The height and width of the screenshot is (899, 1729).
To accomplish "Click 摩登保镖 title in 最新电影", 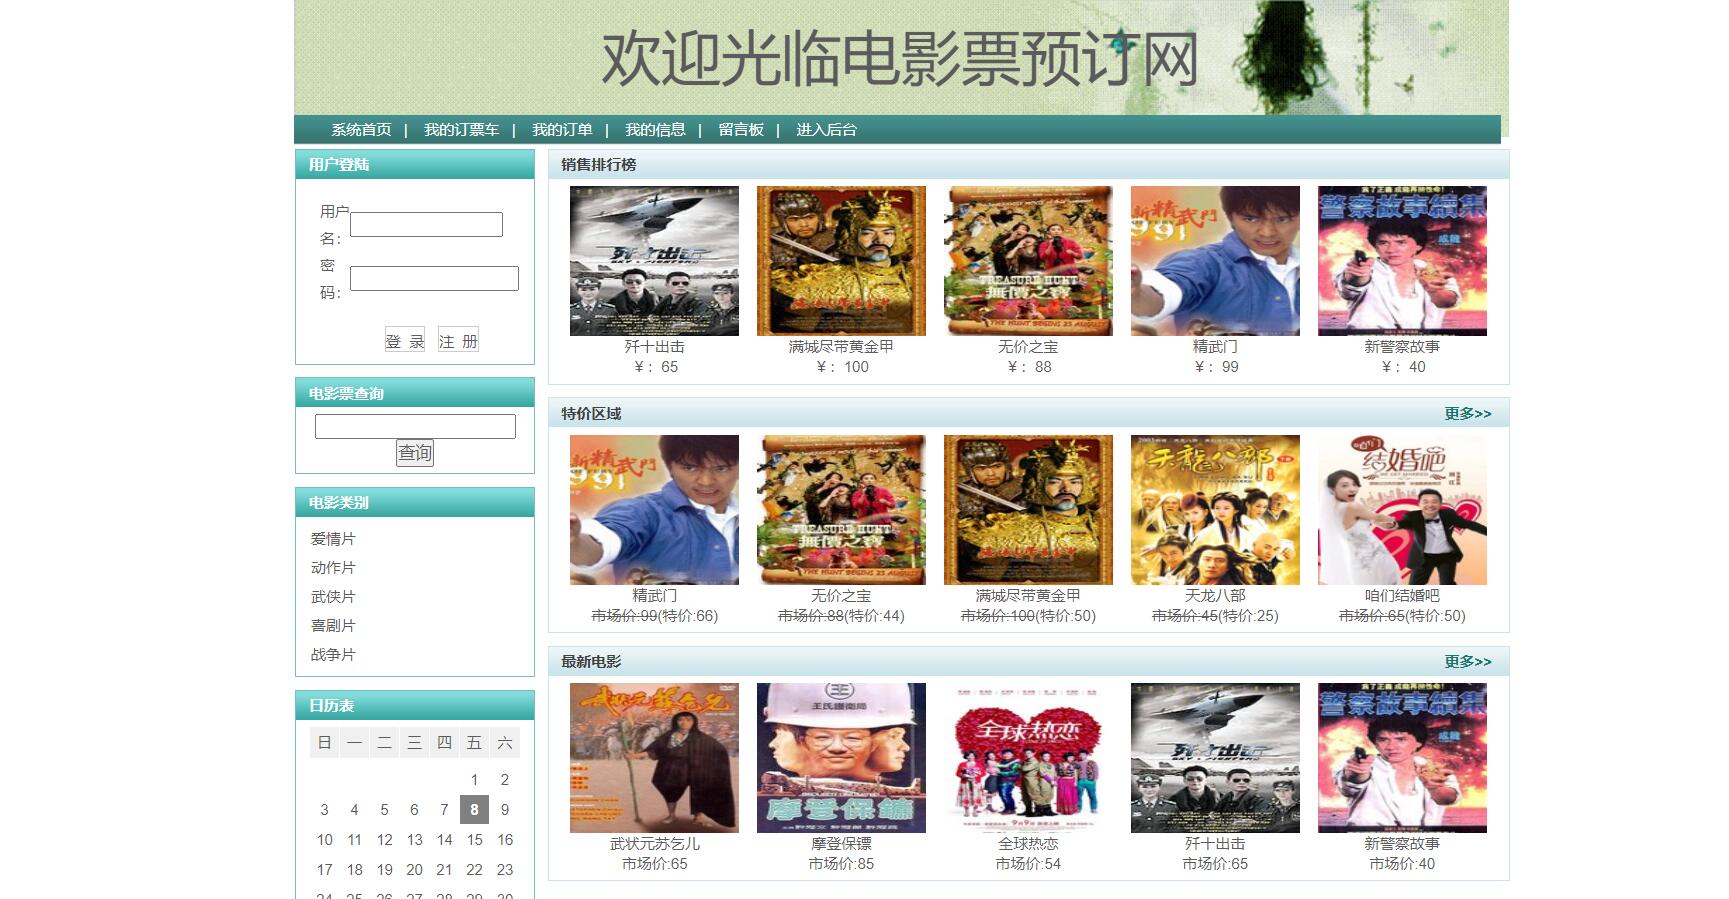I will click(x=841, y=844).
